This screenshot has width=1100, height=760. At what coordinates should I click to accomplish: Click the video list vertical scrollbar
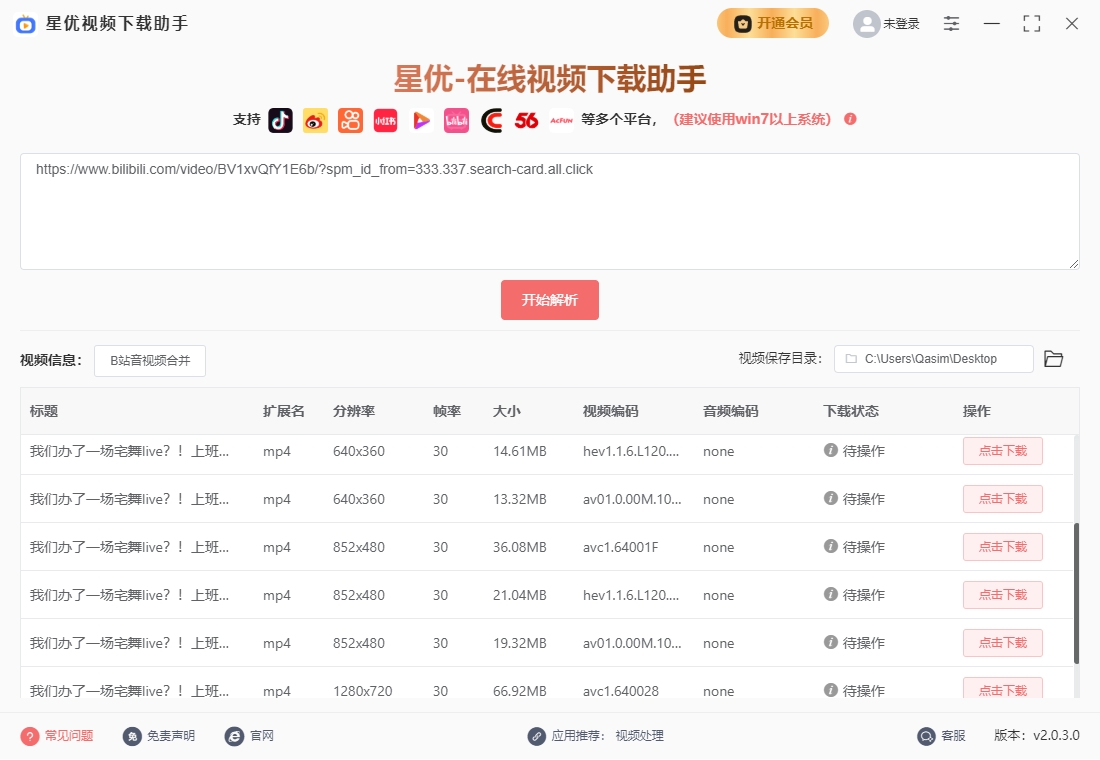click(1076, 592)
